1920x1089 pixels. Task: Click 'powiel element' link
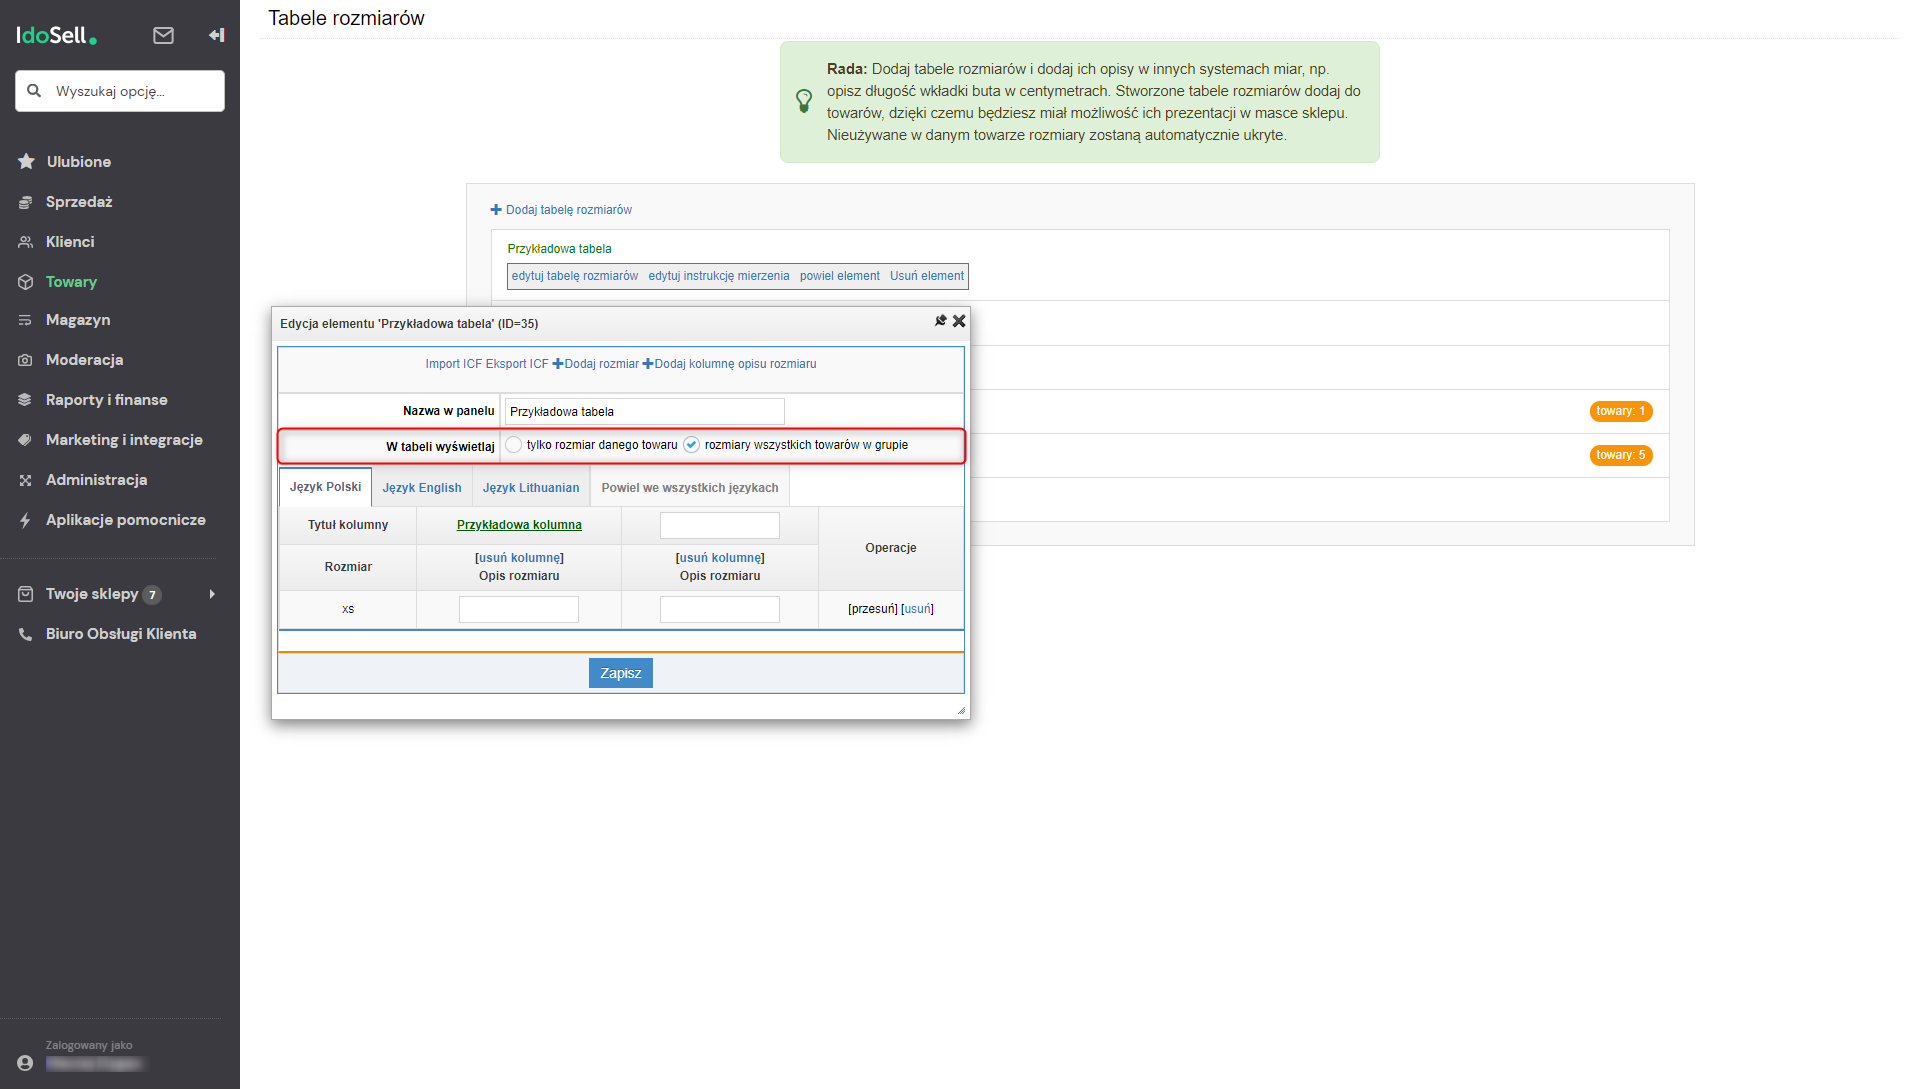(840, 276)
